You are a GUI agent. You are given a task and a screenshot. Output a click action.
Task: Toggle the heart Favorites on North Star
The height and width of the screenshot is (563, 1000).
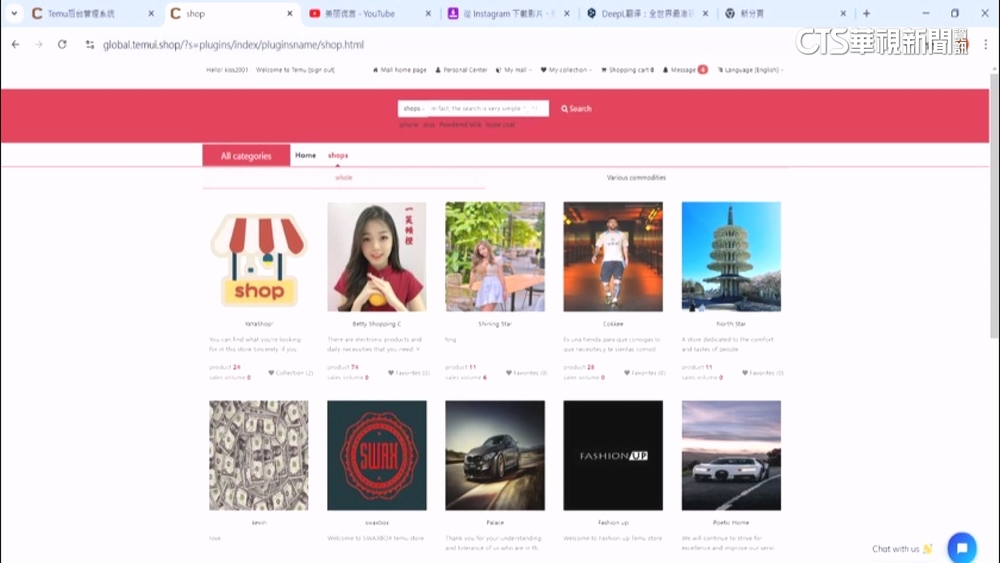[744, 373]
